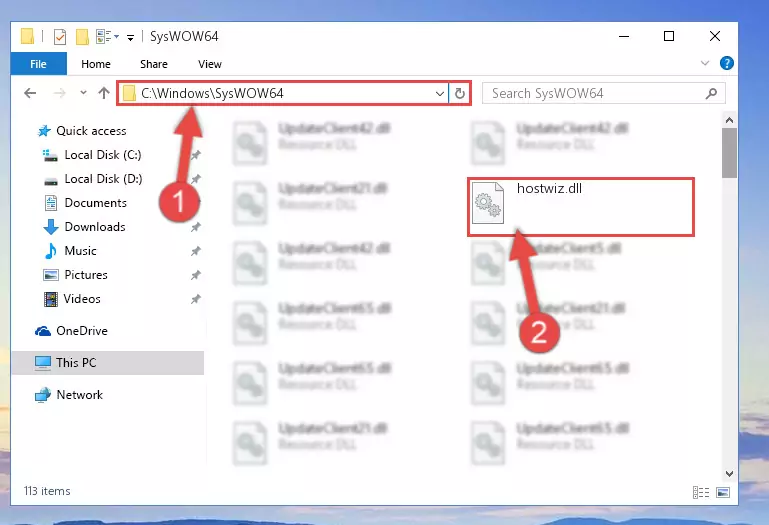
Task: Expand Customize Quick Access Toolbar arrow
Action: click(x=130, y=37)
